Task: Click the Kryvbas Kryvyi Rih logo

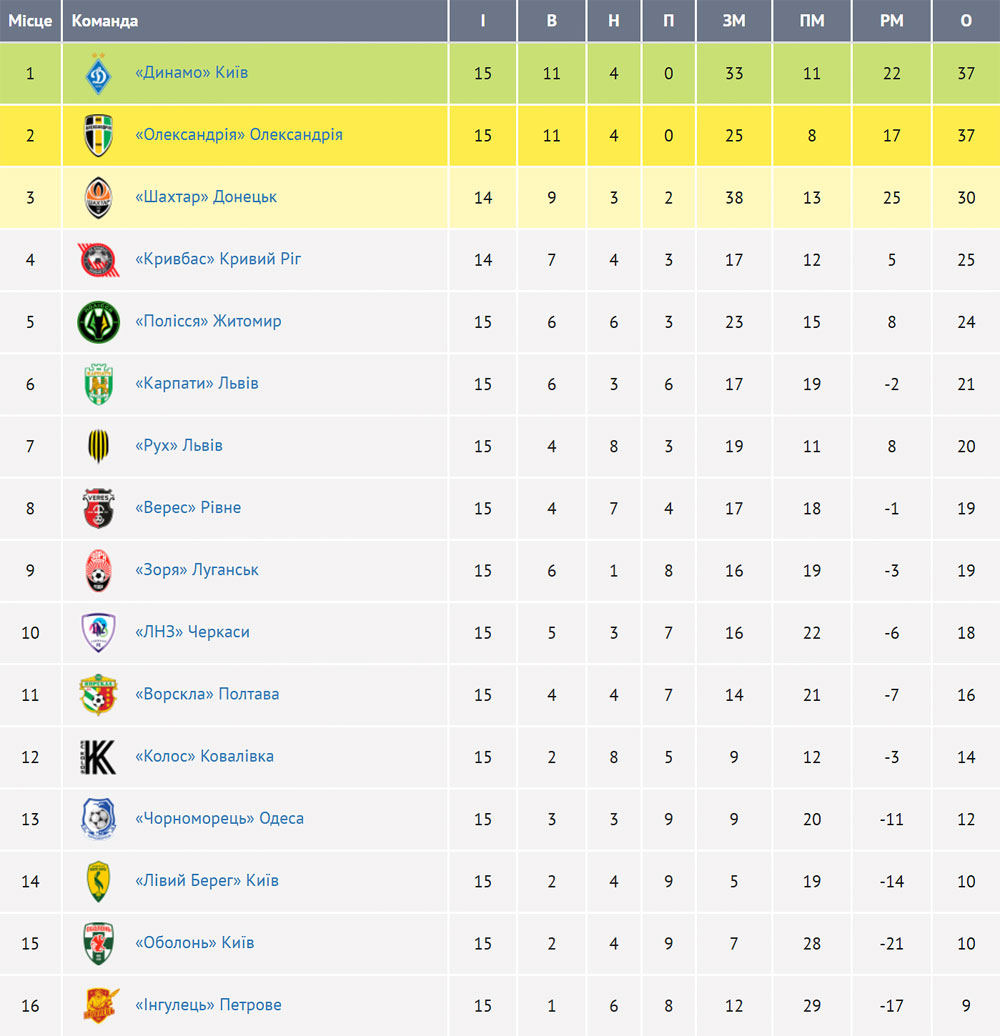Action: [98, 260]
